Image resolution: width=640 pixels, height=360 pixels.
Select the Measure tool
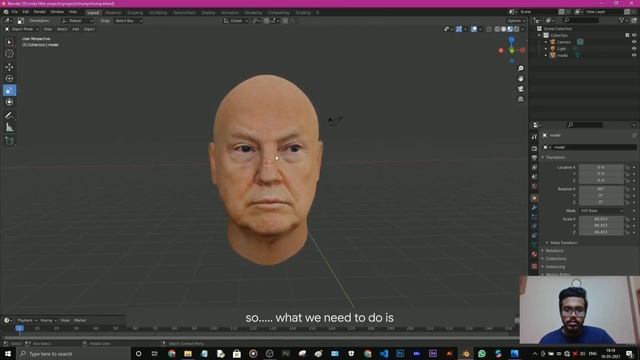9,128
